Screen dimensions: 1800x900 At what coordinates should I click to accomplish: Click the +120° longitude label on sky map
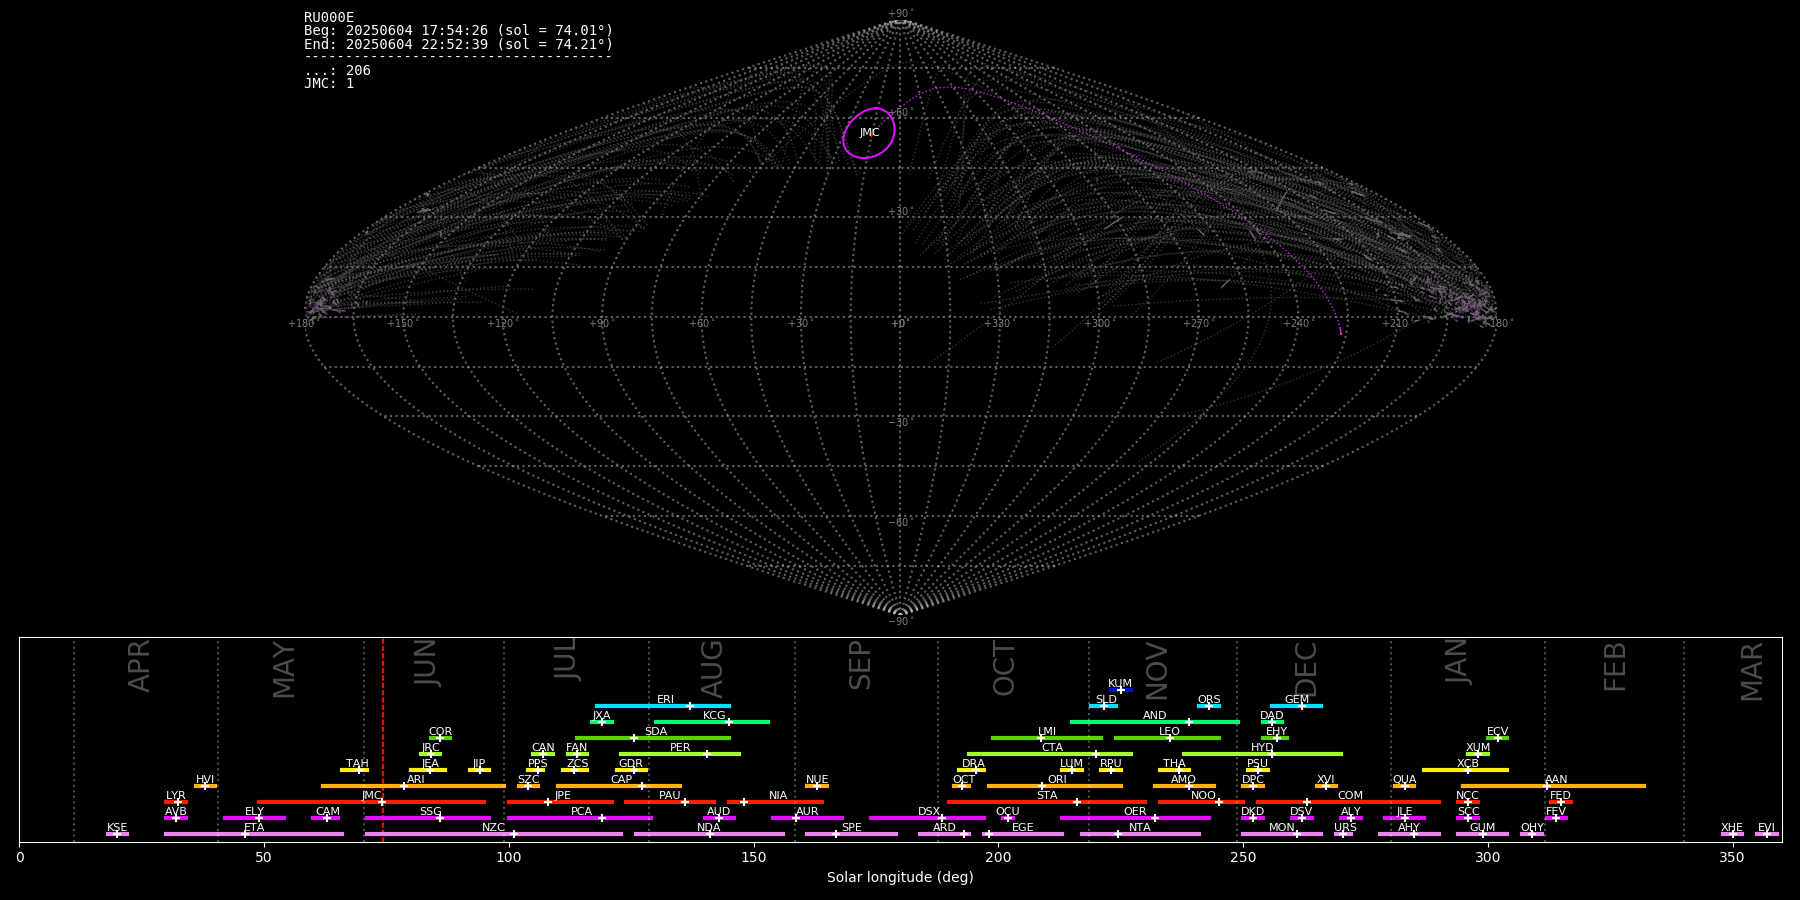pos(501,324)
